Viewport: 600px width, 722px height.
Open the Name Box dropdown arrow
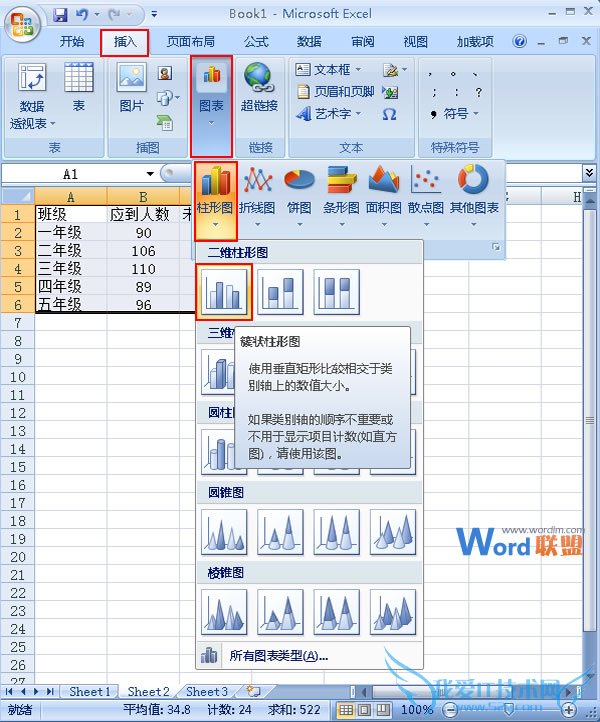point(150,174)
